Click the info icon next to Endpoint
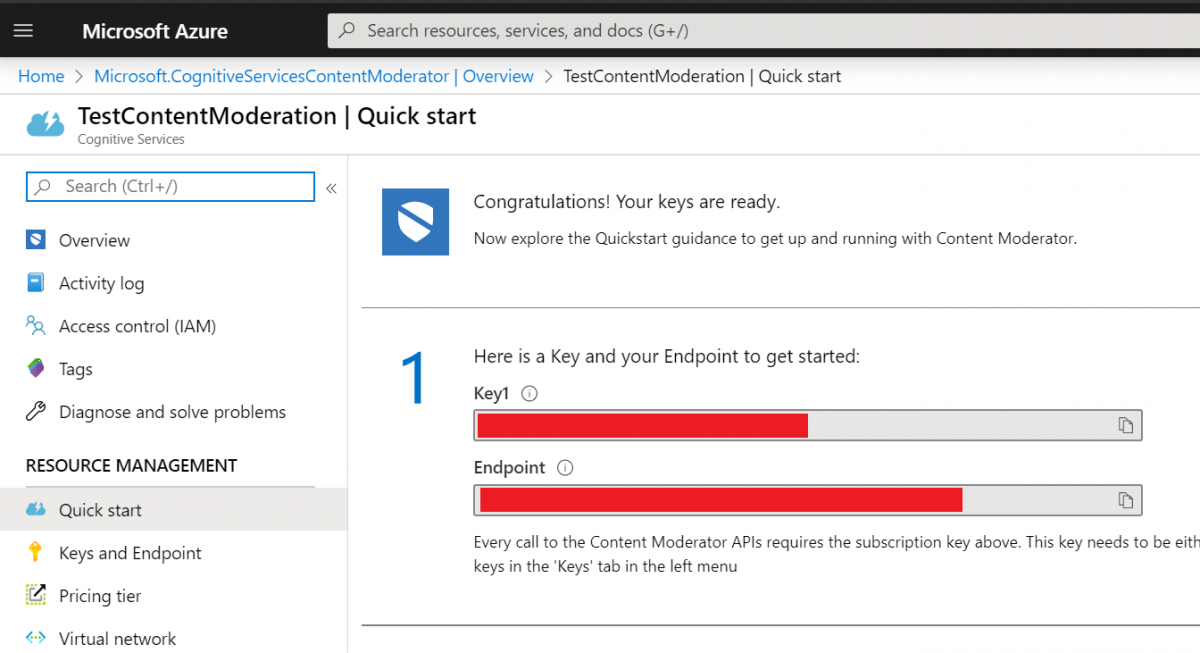 click(x=565, y=468)
